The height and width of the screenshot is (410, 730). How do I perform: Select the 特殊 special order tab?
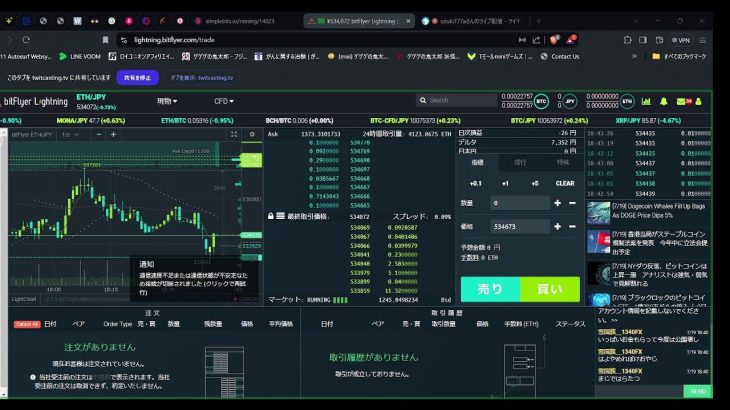click(562, 162)
